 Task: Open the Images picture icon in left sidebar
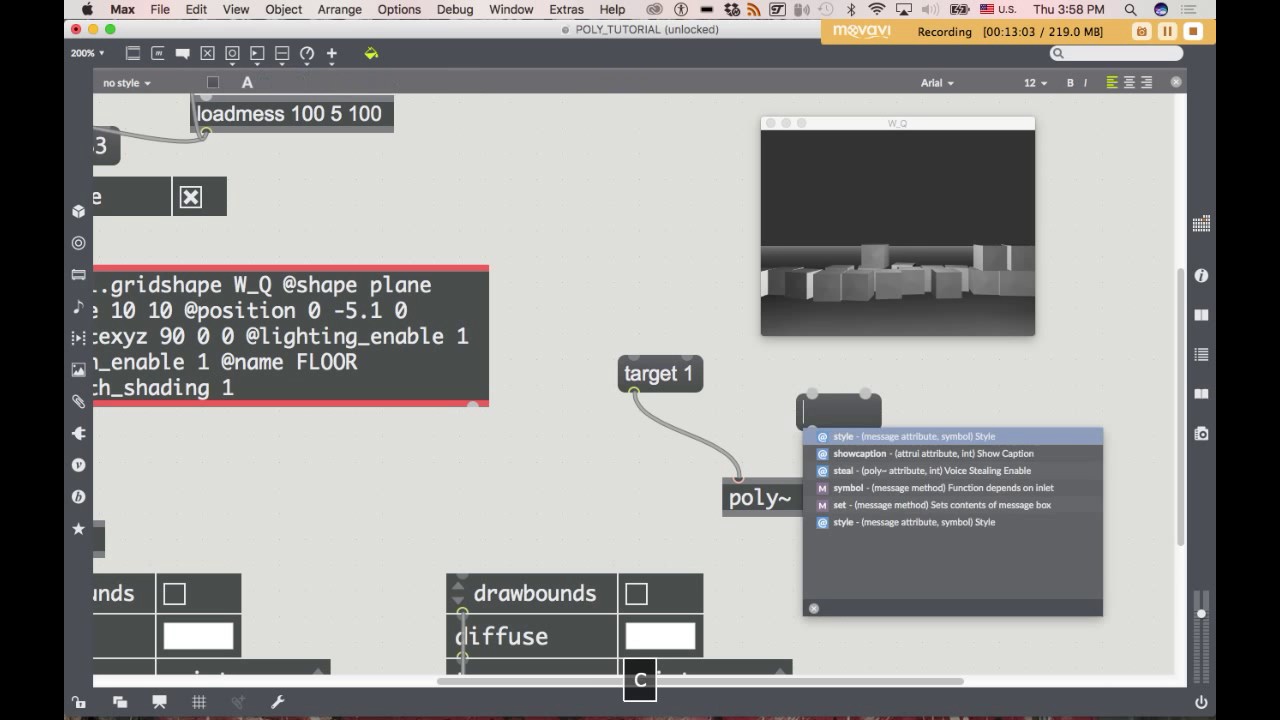[x=79, y=370]
